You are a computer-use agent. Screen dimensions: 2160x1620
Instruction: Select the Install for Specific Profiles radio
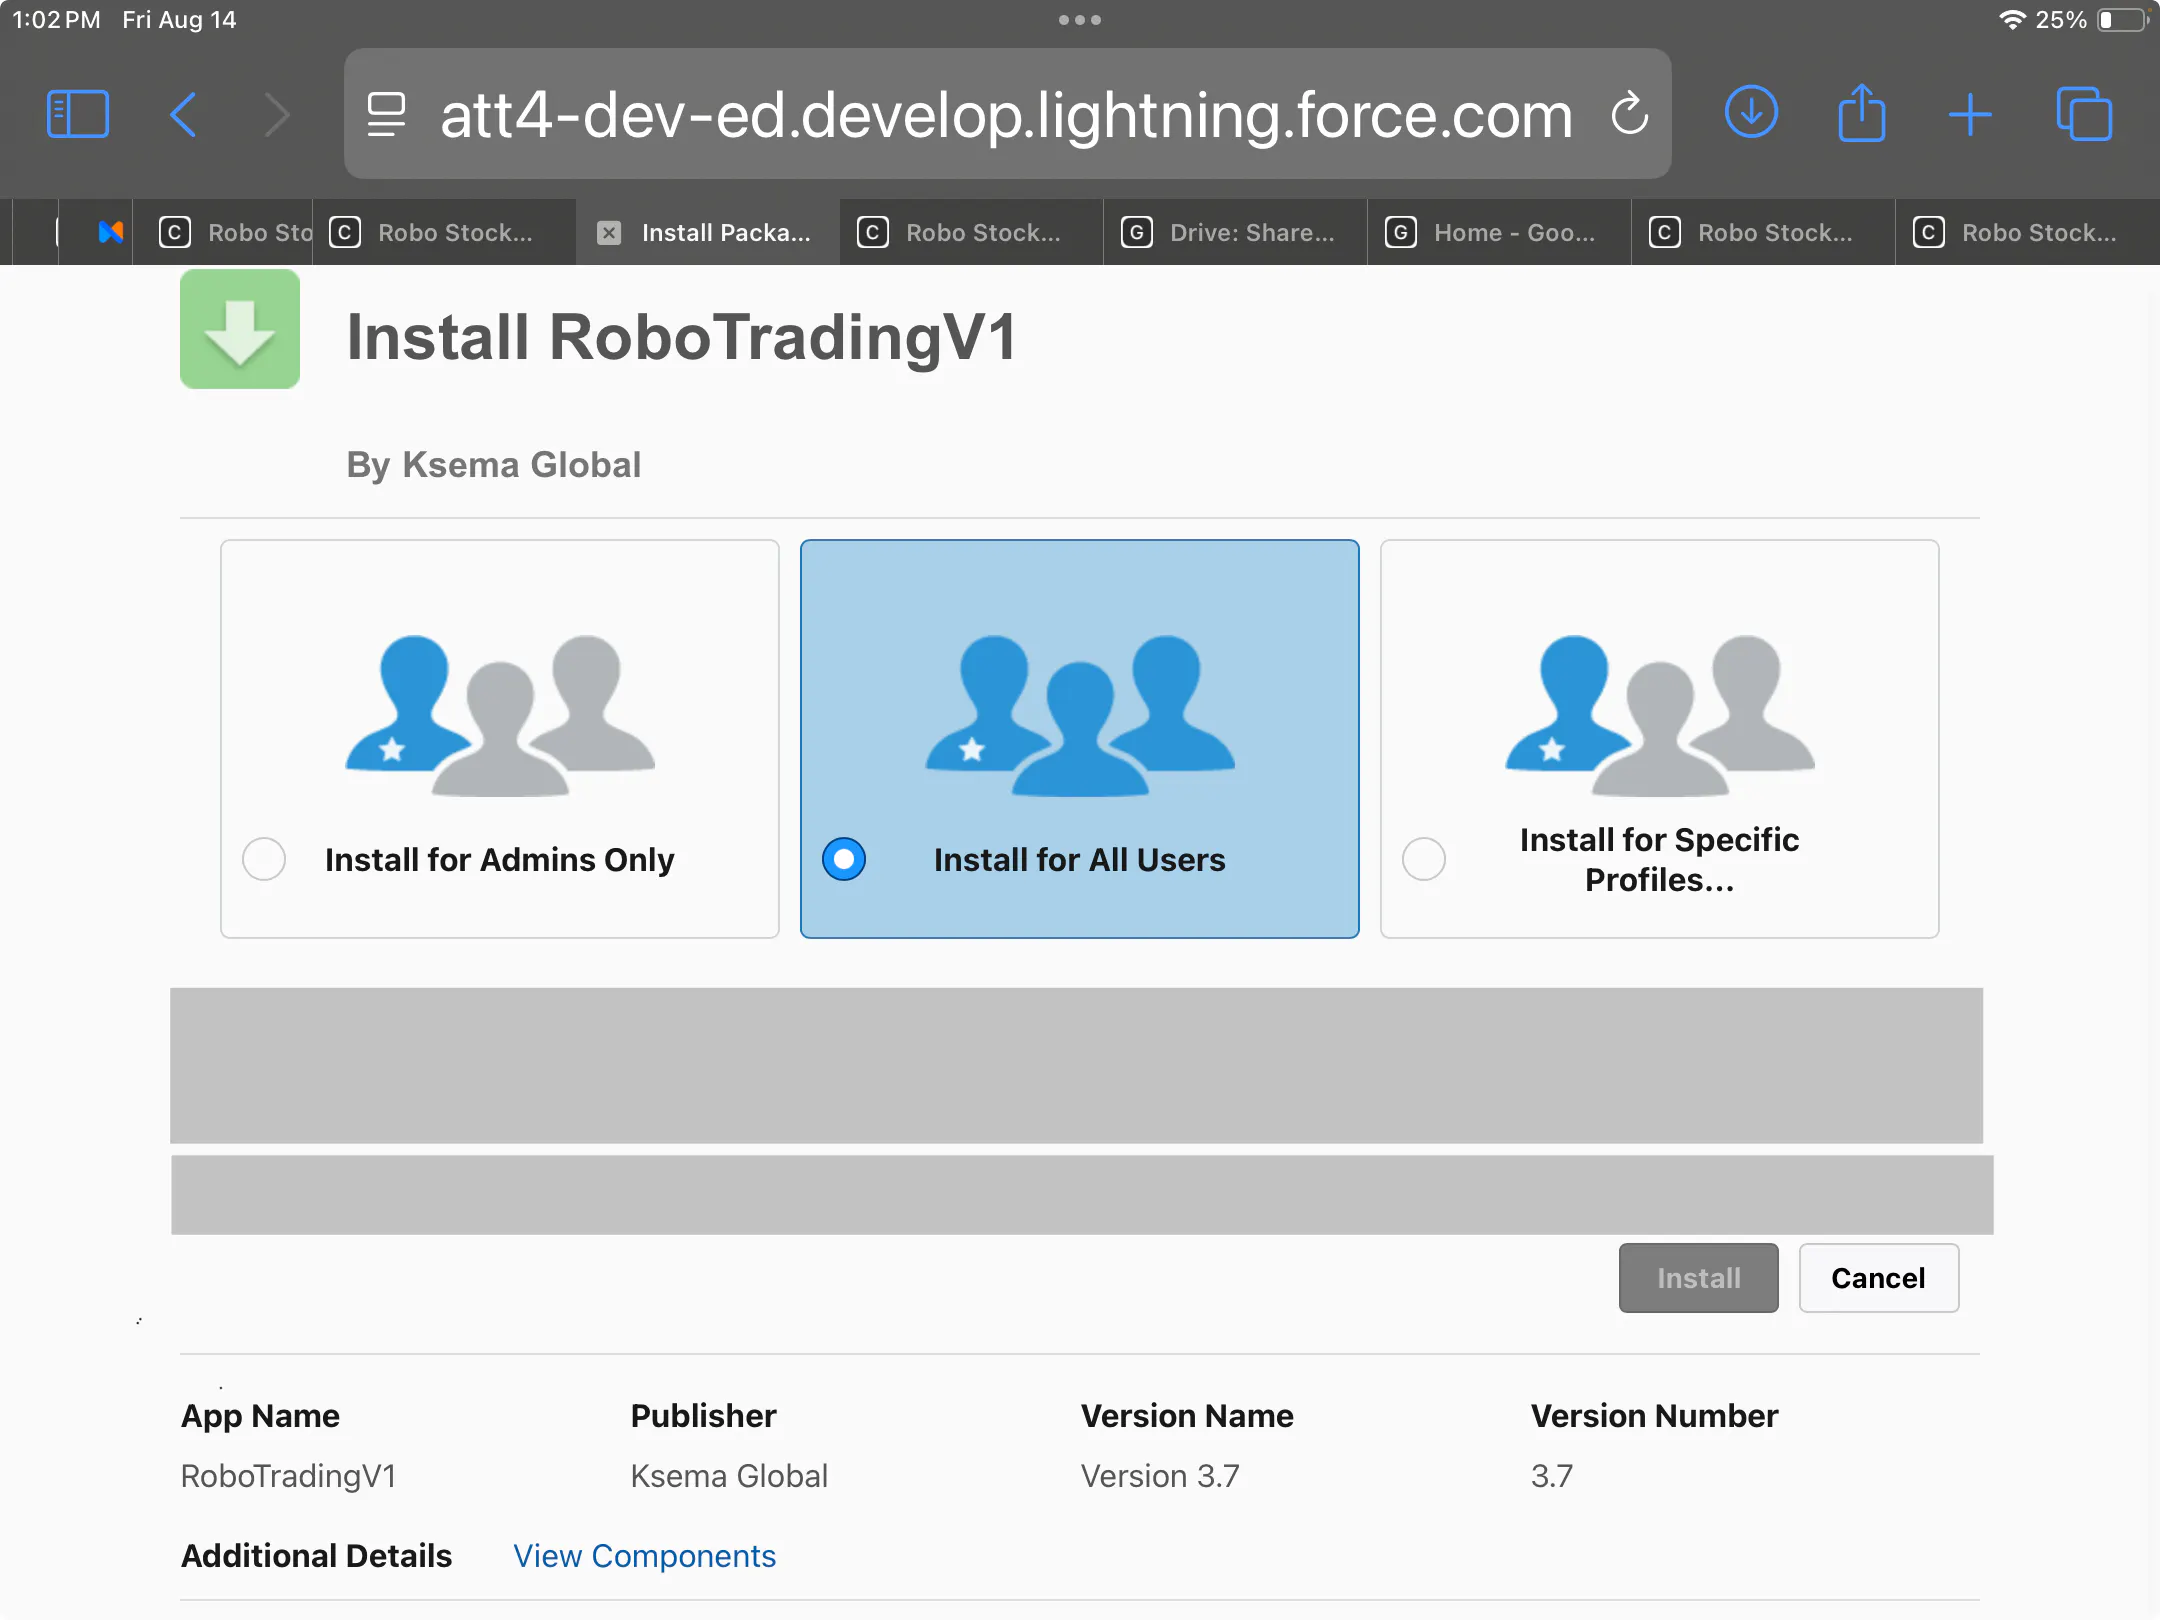point(1424,859)
